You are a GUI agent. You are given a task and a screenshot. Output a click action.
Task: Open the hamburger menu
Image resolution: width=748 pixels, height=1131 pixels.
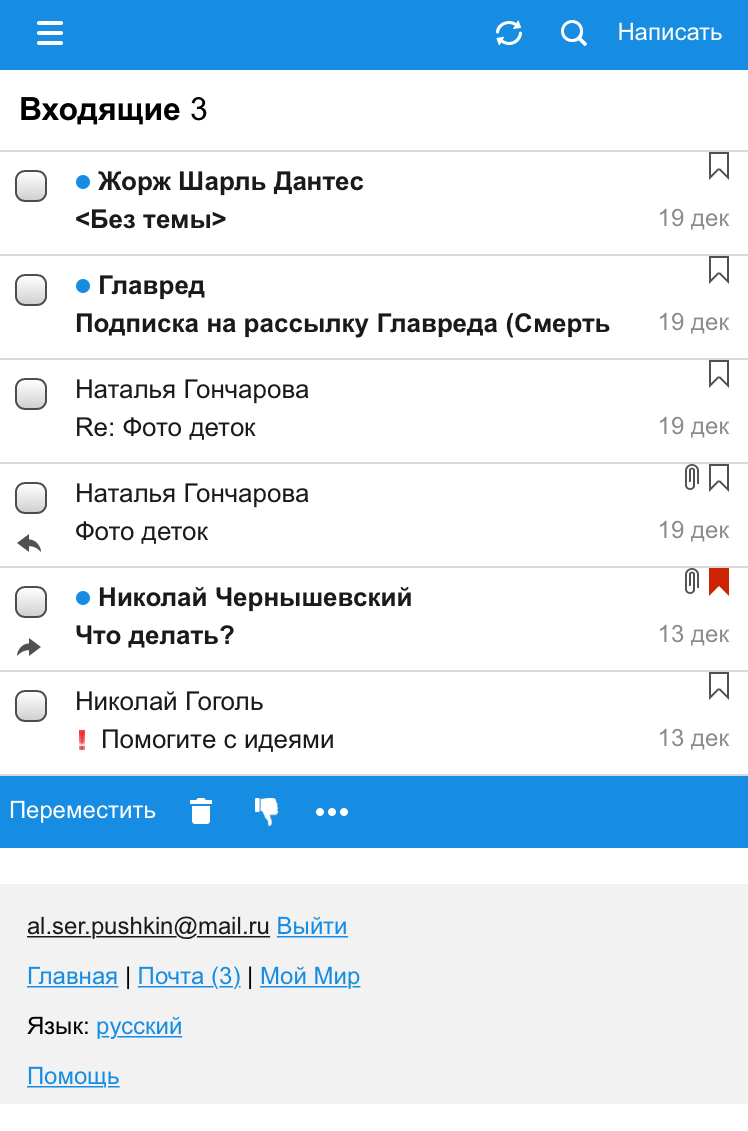pyautogui.click(x=50, y=33)
